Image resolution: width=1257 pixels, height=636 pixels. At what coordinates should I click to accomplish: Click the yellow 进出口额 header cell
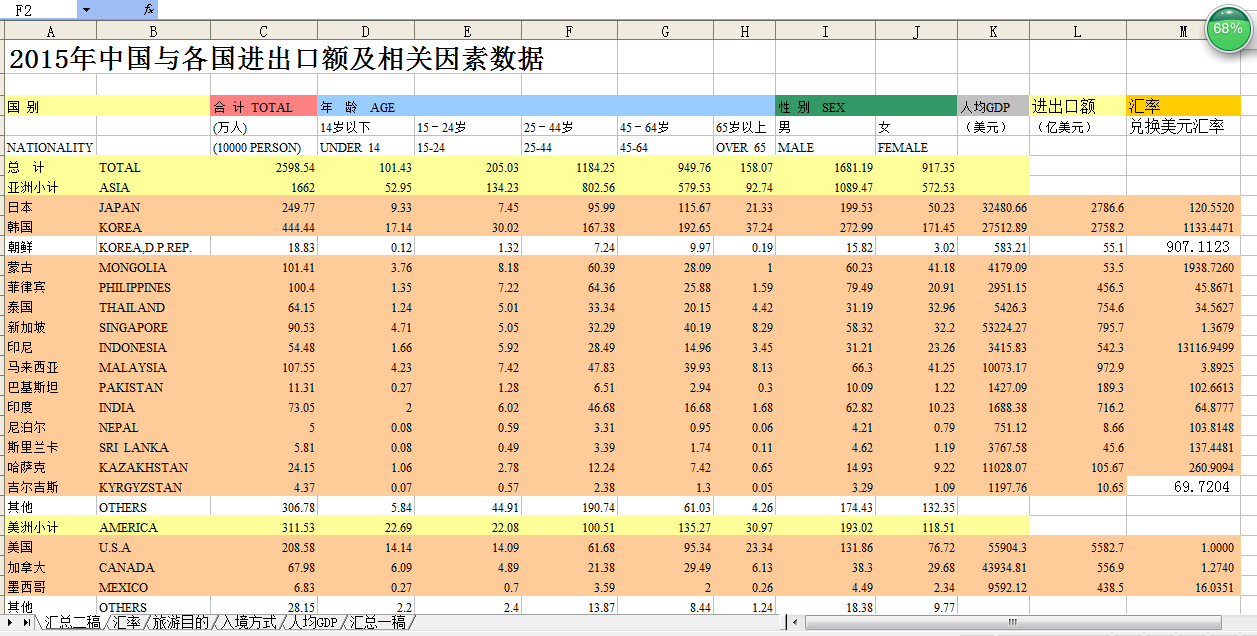[1078, 106]
